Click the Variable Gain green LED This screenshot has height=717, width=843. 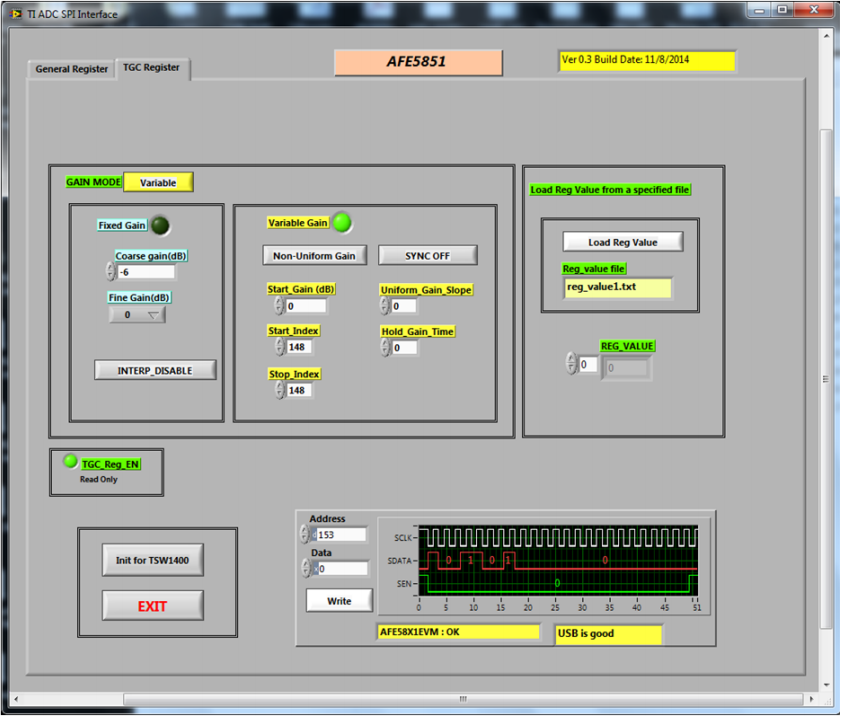(342, 222)
